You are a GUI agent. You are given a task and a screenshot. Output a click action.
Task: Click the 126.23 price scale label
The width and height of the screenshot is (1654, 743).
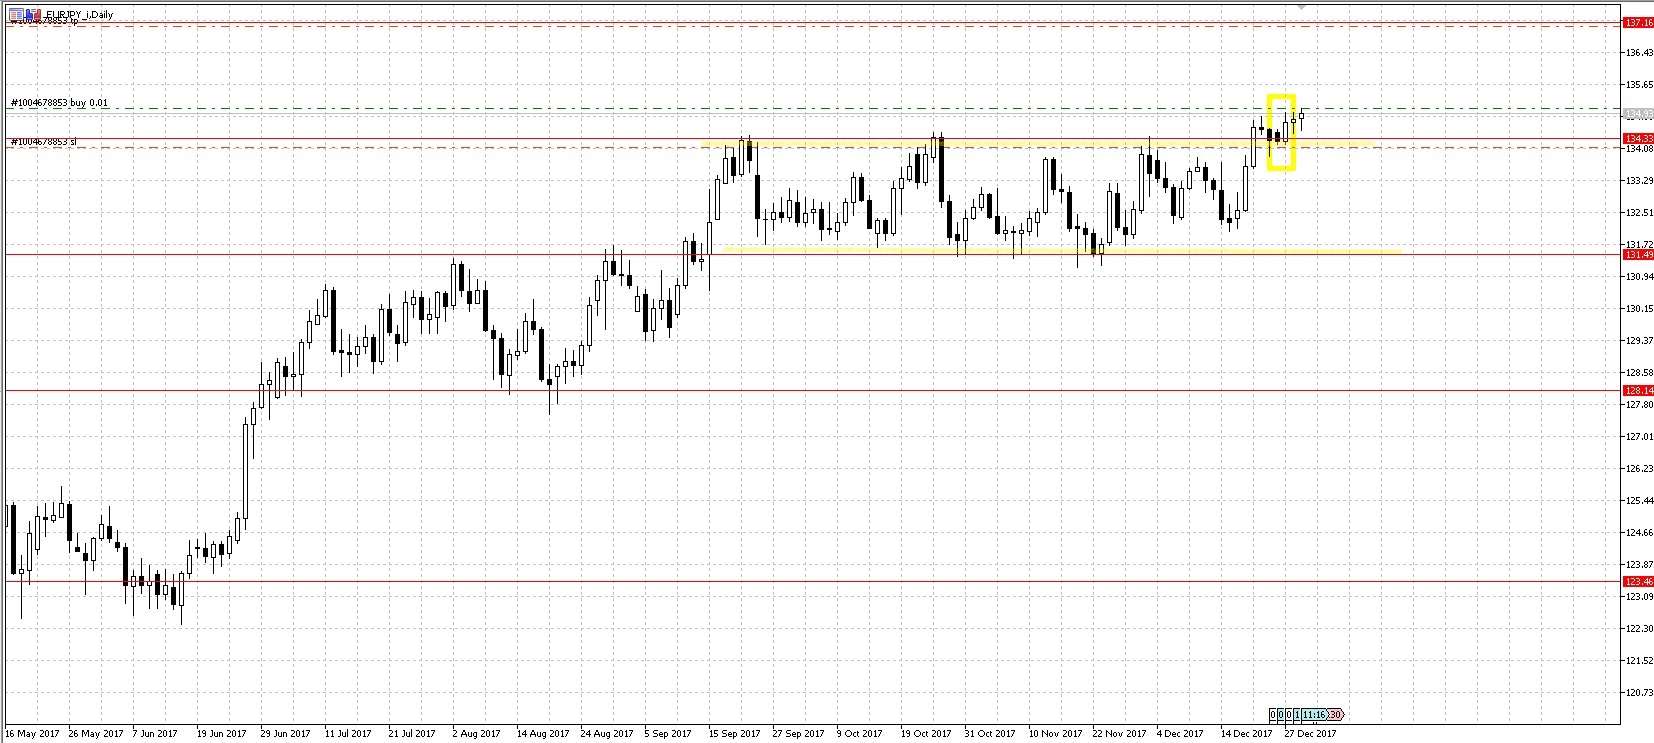[x=1638, y=469]
